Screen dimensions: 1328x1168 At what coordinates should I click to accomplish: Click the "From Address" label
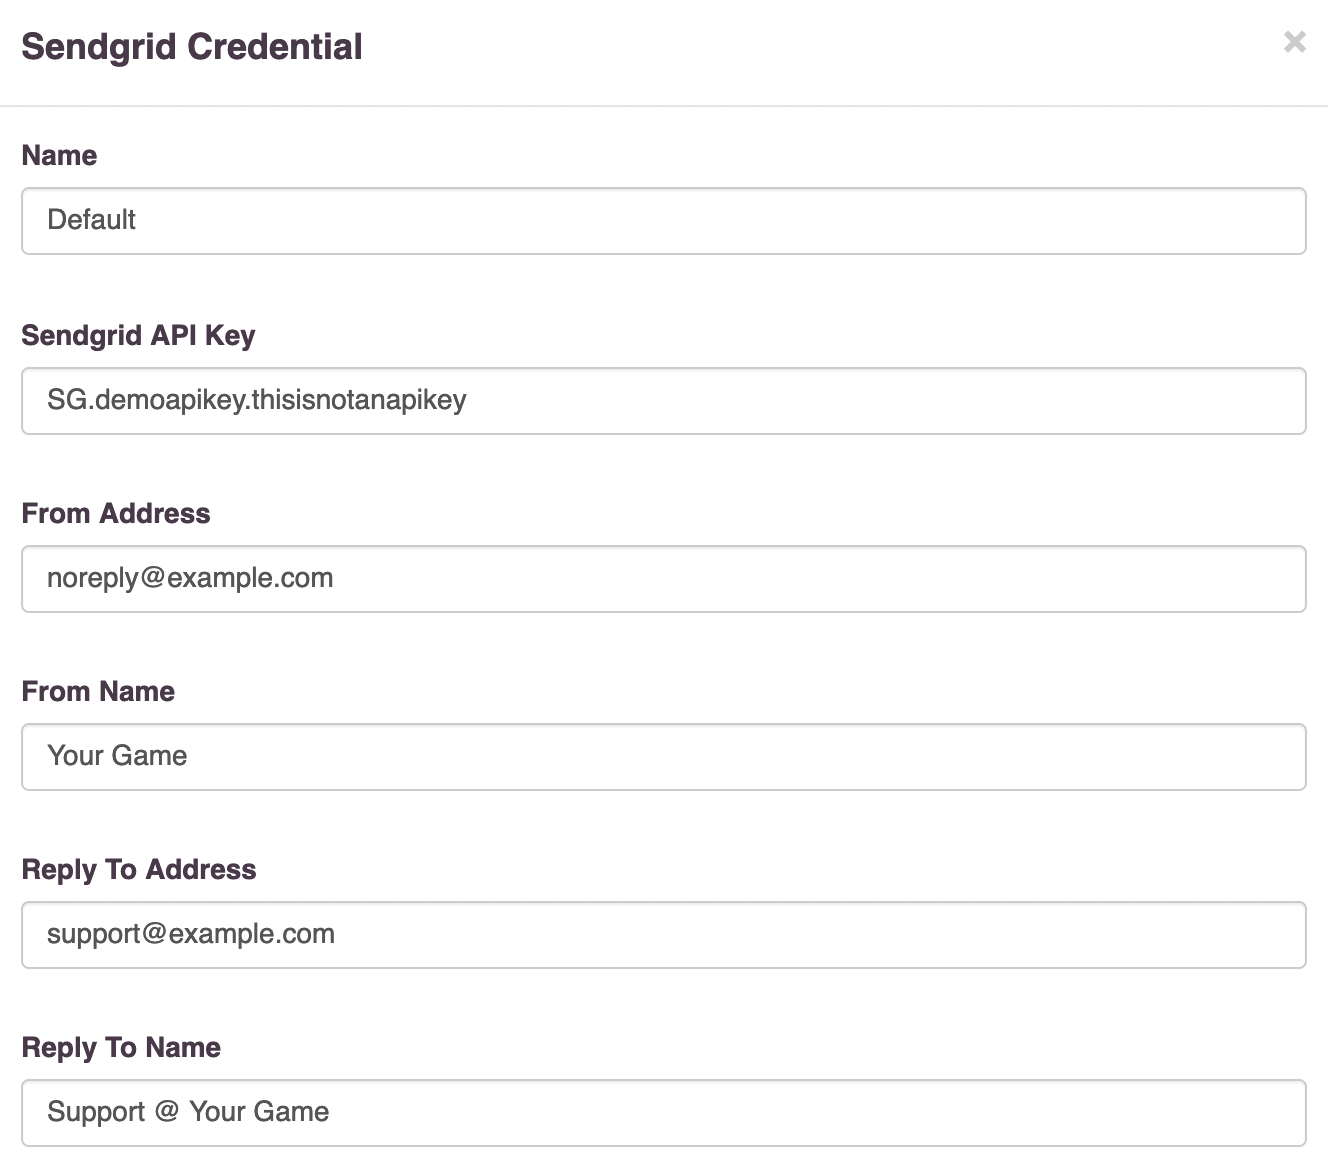tap(116, 514)
